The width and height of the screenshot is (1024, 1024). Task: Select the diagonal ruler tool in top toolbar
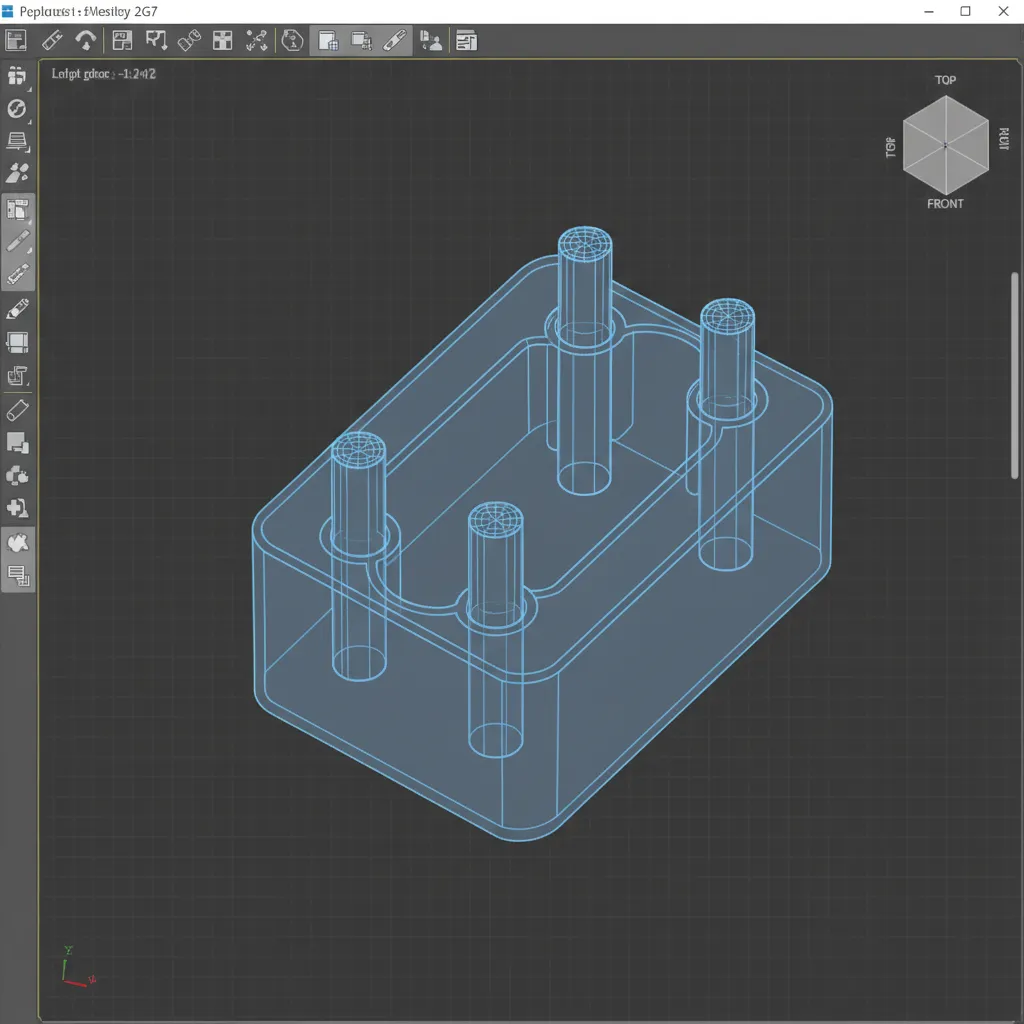click(52, 40)
